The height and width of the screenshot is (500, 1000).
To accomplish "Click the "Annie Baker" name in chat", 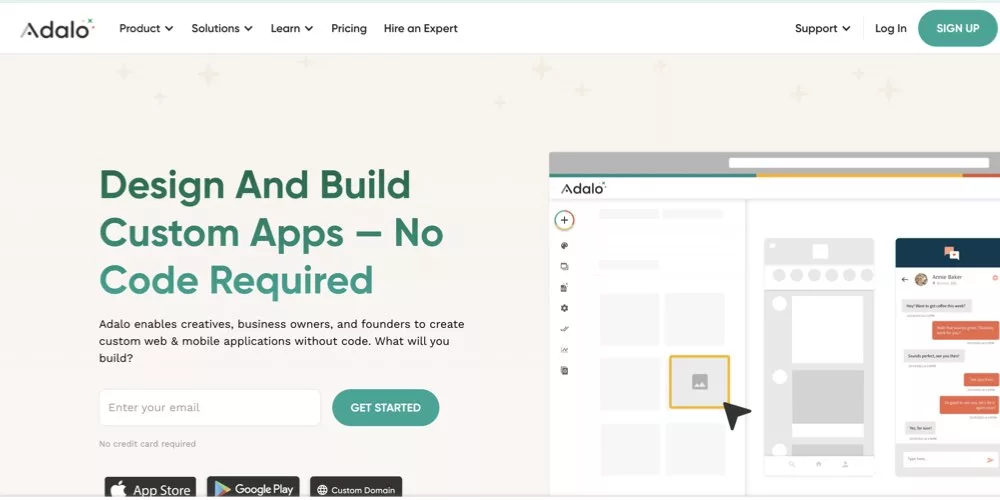I will pyautogui.click(x=947, y=277).
